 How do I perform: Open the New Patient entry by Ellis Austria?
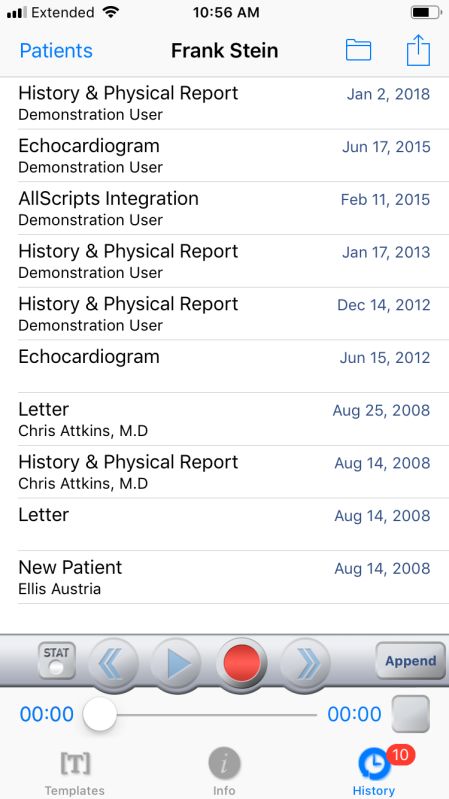point(224,577)
